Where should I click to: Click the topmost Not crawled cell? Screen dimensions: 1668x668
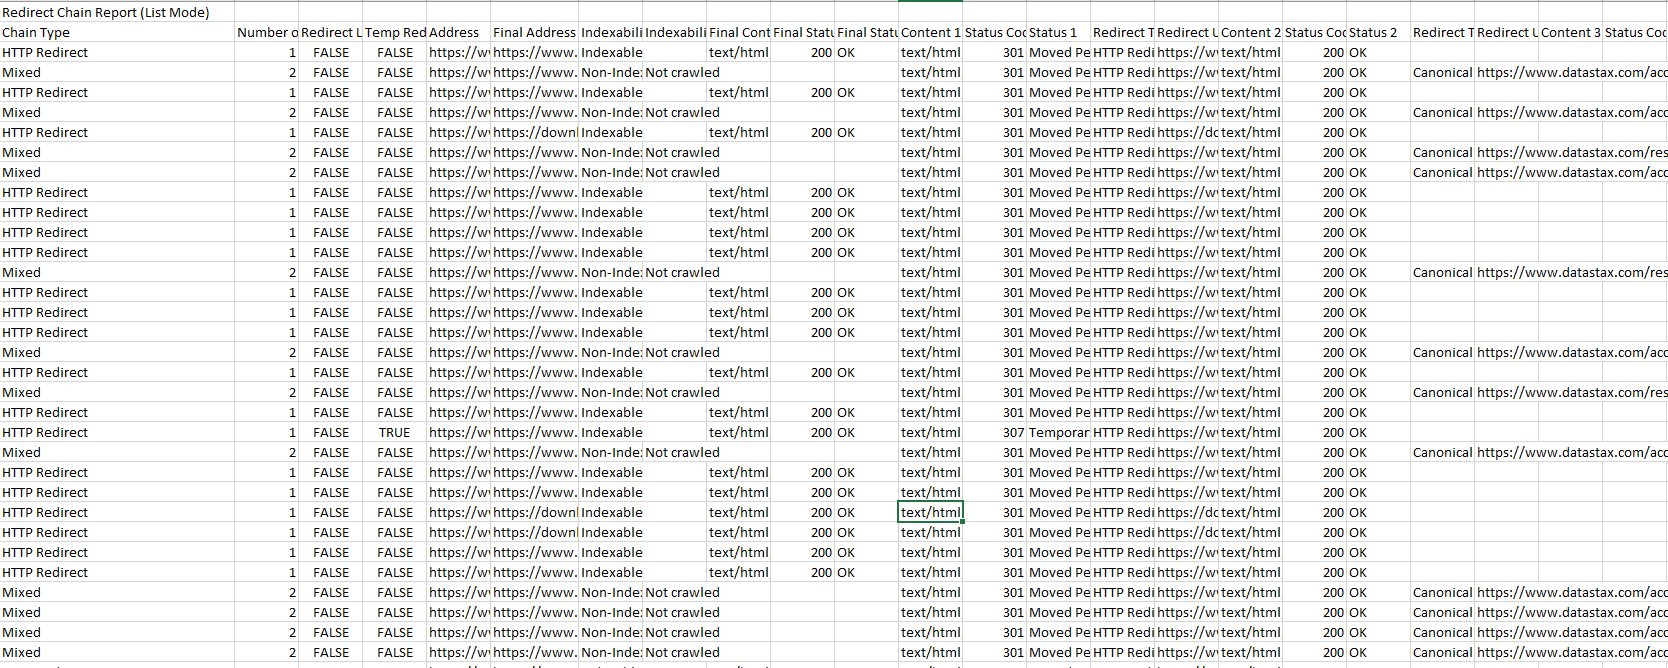coord(682,72)
